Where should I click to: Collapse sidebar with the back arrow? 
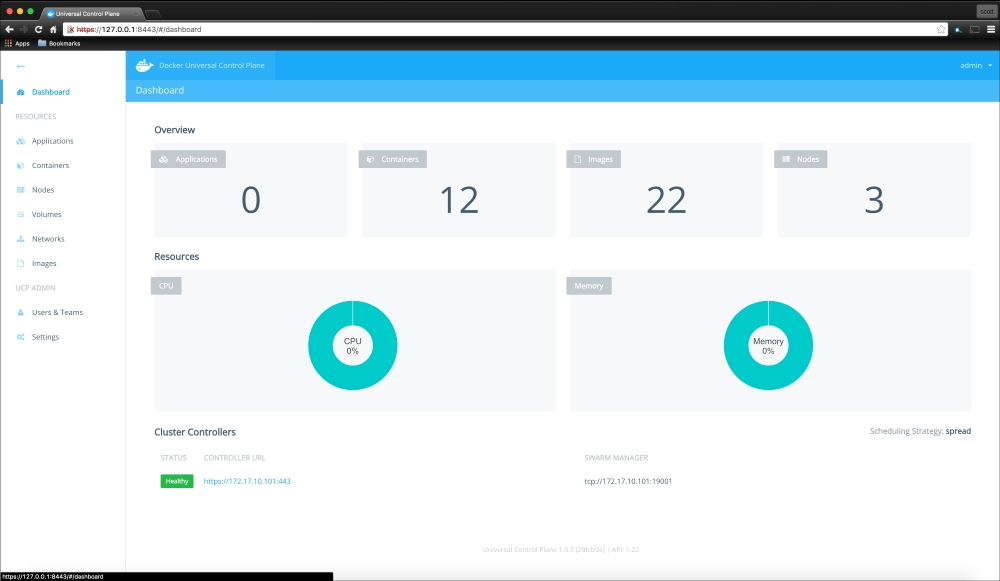point(21,66)
